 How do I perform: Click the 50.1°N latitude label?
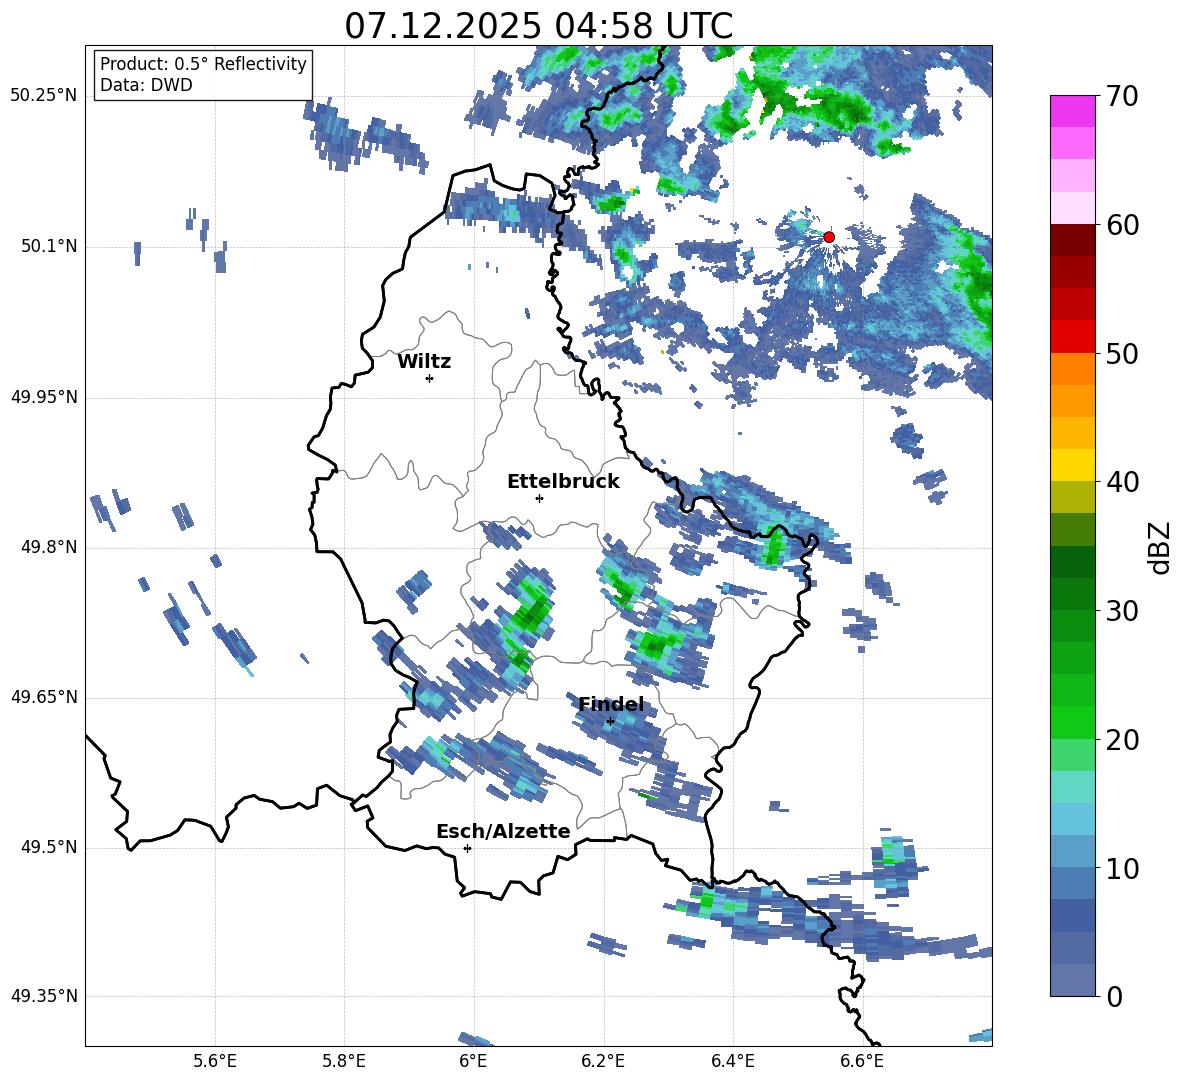[49, 247]
